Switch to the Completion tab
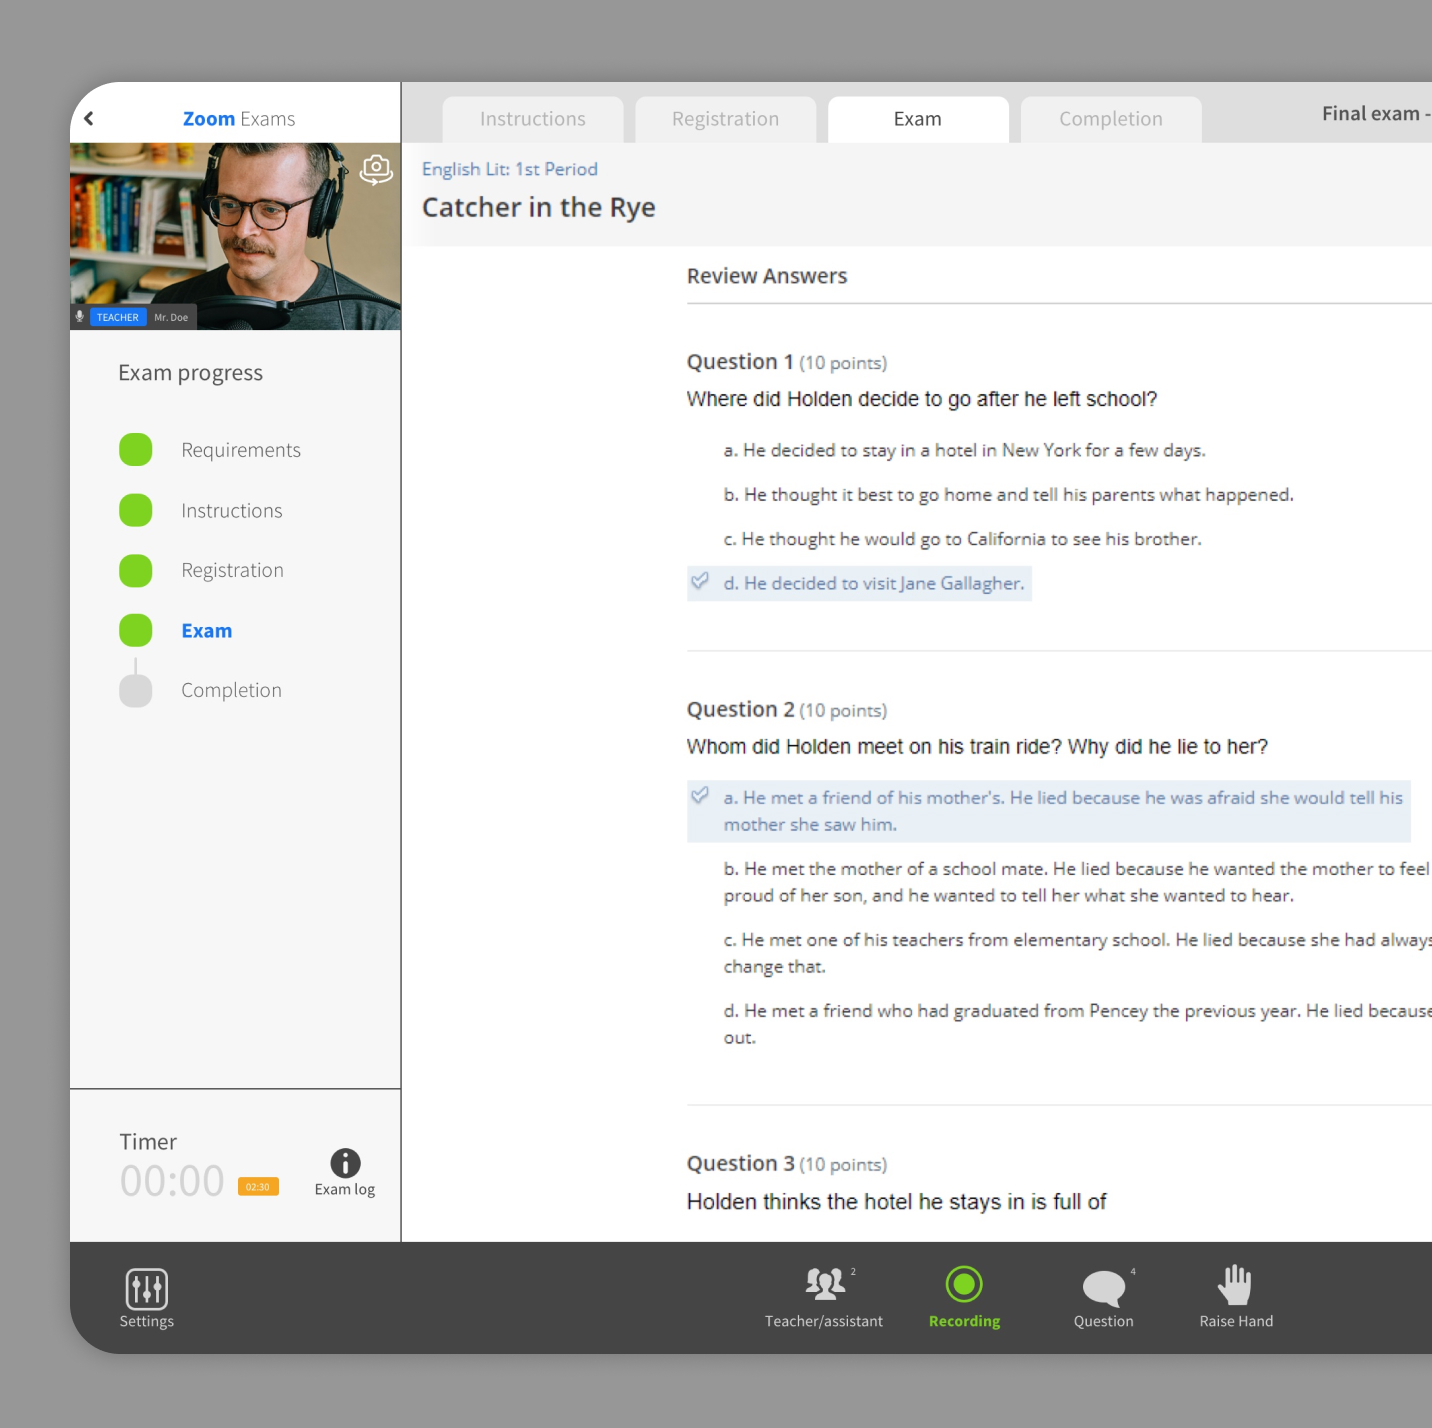This screenshot has width=1432, height=1428. pos(1110,120)
